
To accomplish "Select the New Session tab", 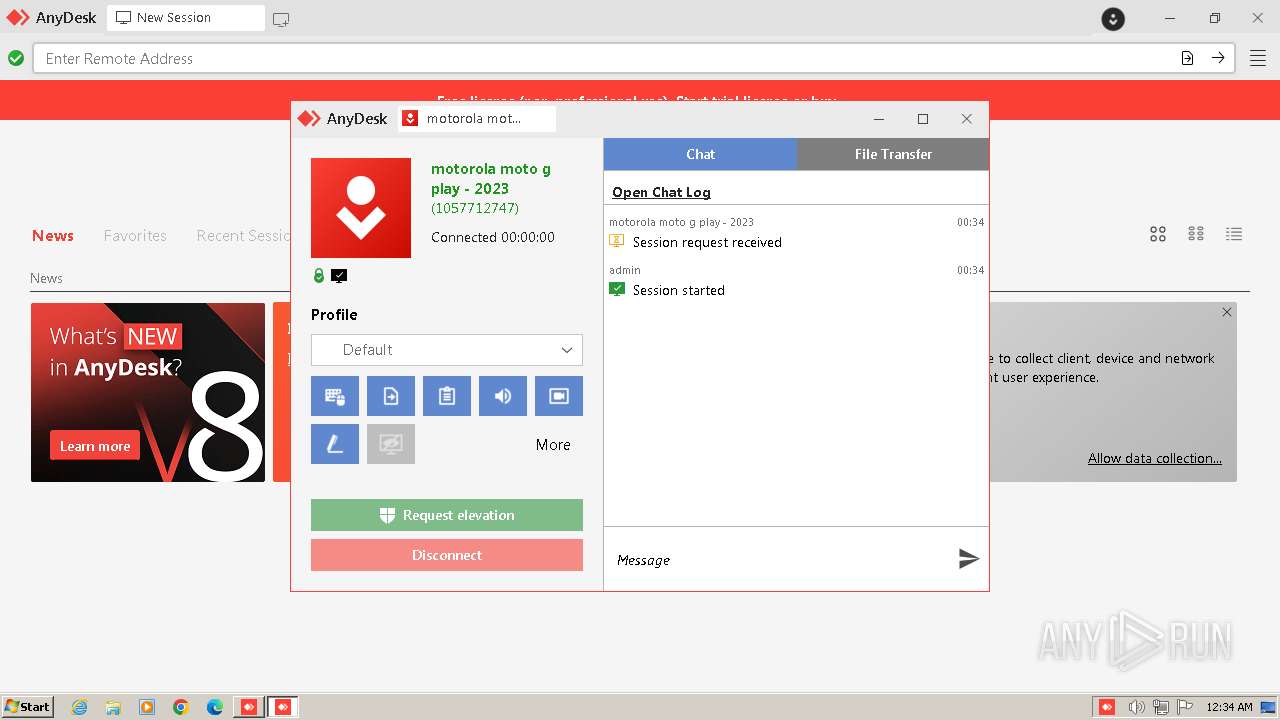I will (186, 18).
